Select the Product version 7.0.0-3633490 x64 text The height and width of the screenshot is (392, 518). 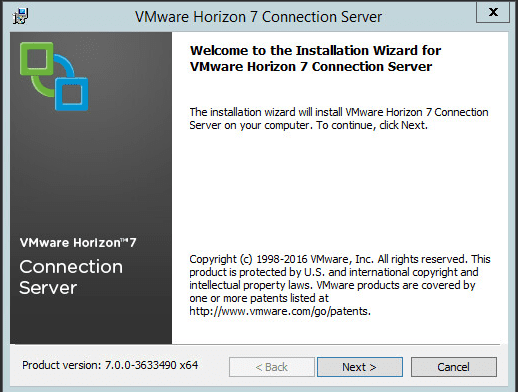[110, 365]
